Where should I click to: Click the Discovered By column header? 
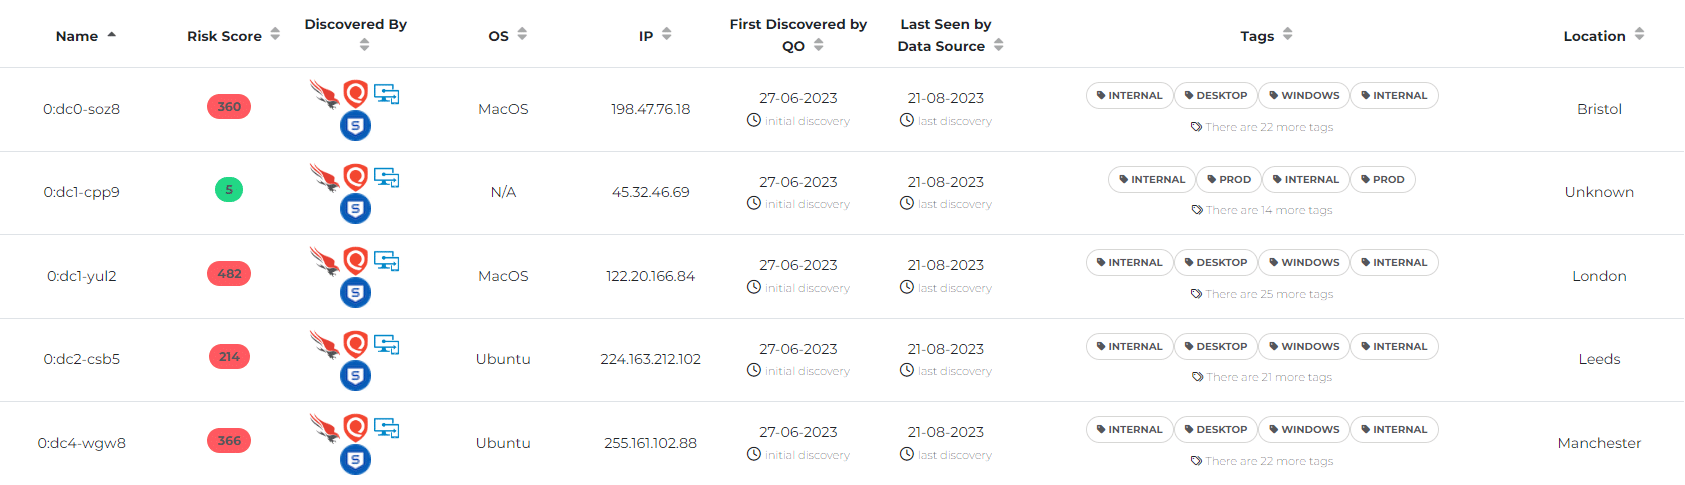(x=356, y=24)
